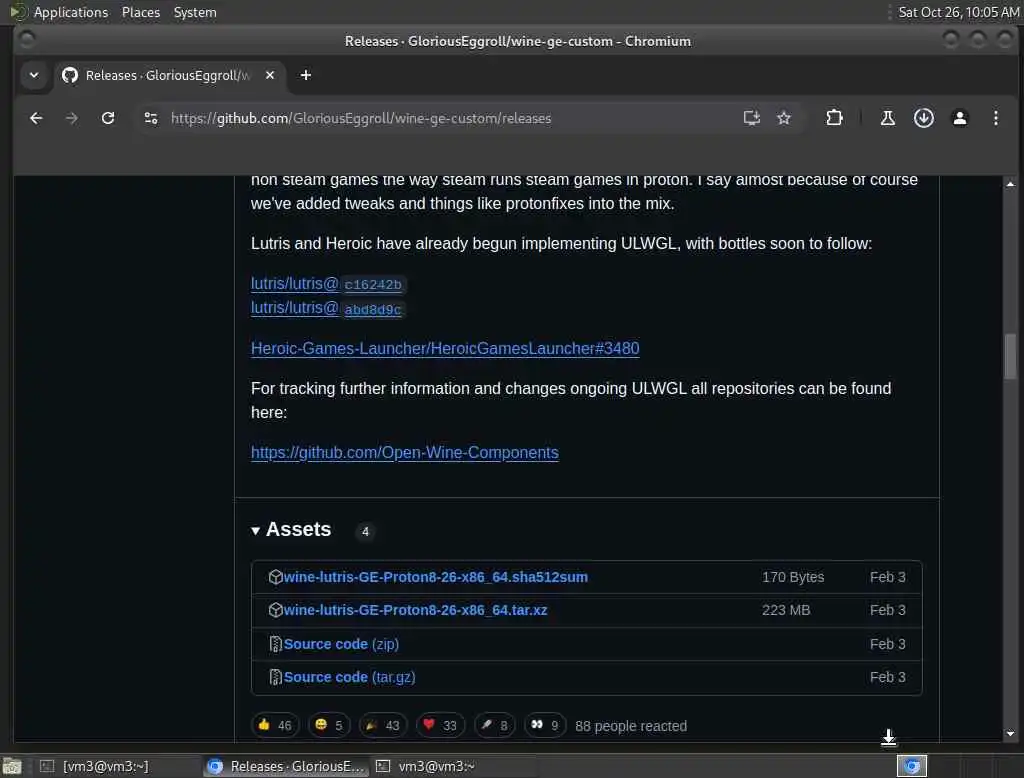Click Chromium workspace icon in bottom panel
This screenshot has height=778, width=1024.
coord(912,766)
